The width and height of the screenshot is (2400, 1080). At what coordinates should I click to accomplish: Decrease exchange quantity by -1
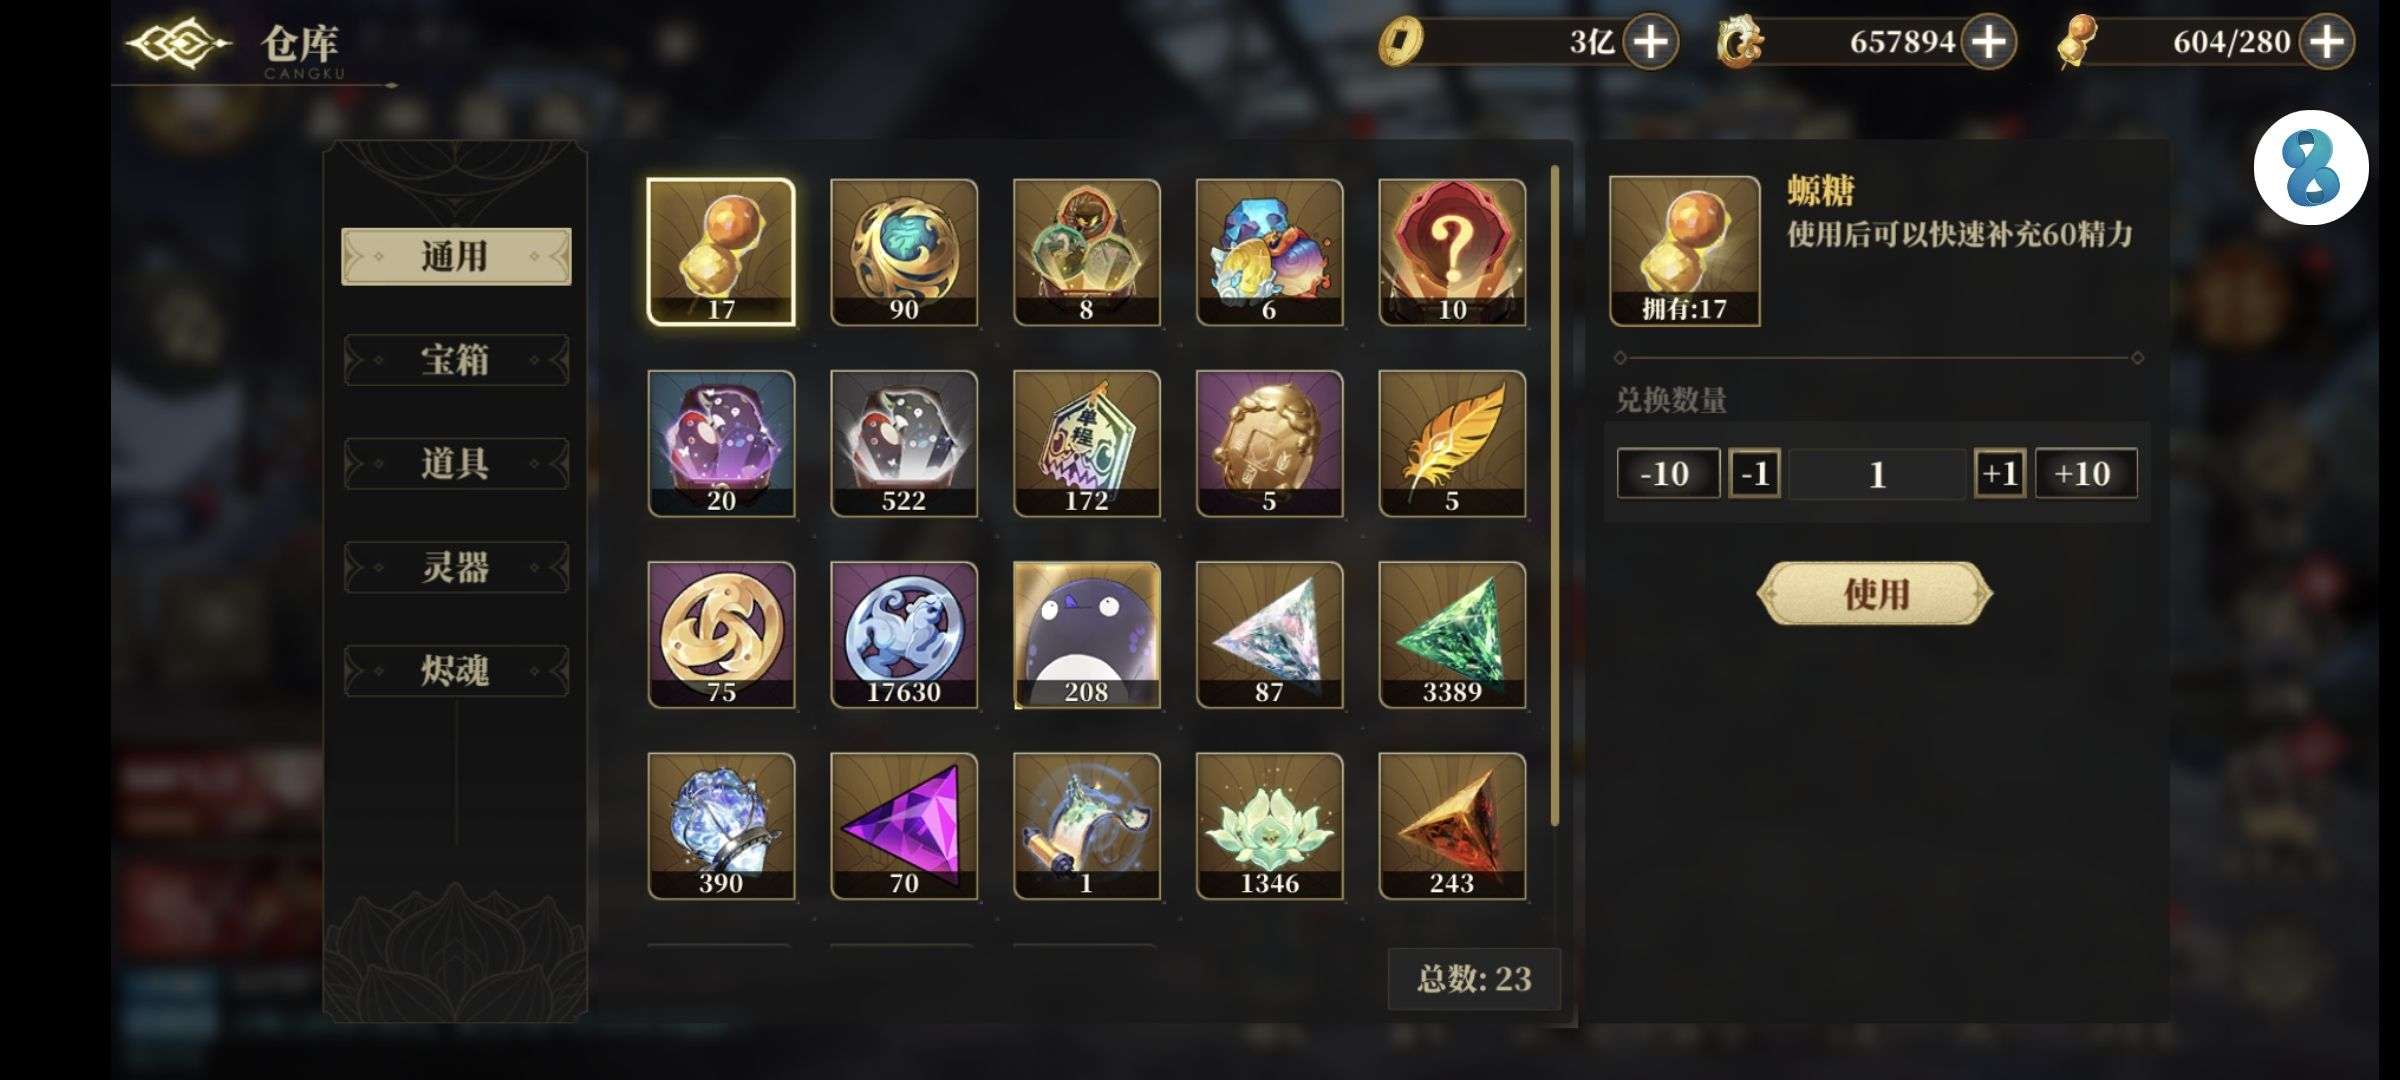(x=1755, y=473)
